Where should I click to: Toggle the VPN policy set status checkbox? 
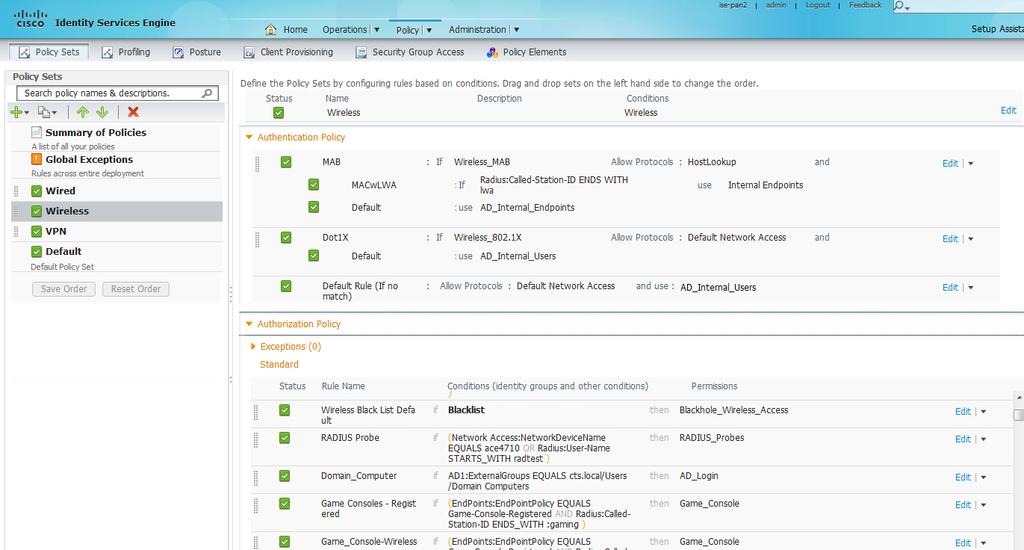click(37, 232)
